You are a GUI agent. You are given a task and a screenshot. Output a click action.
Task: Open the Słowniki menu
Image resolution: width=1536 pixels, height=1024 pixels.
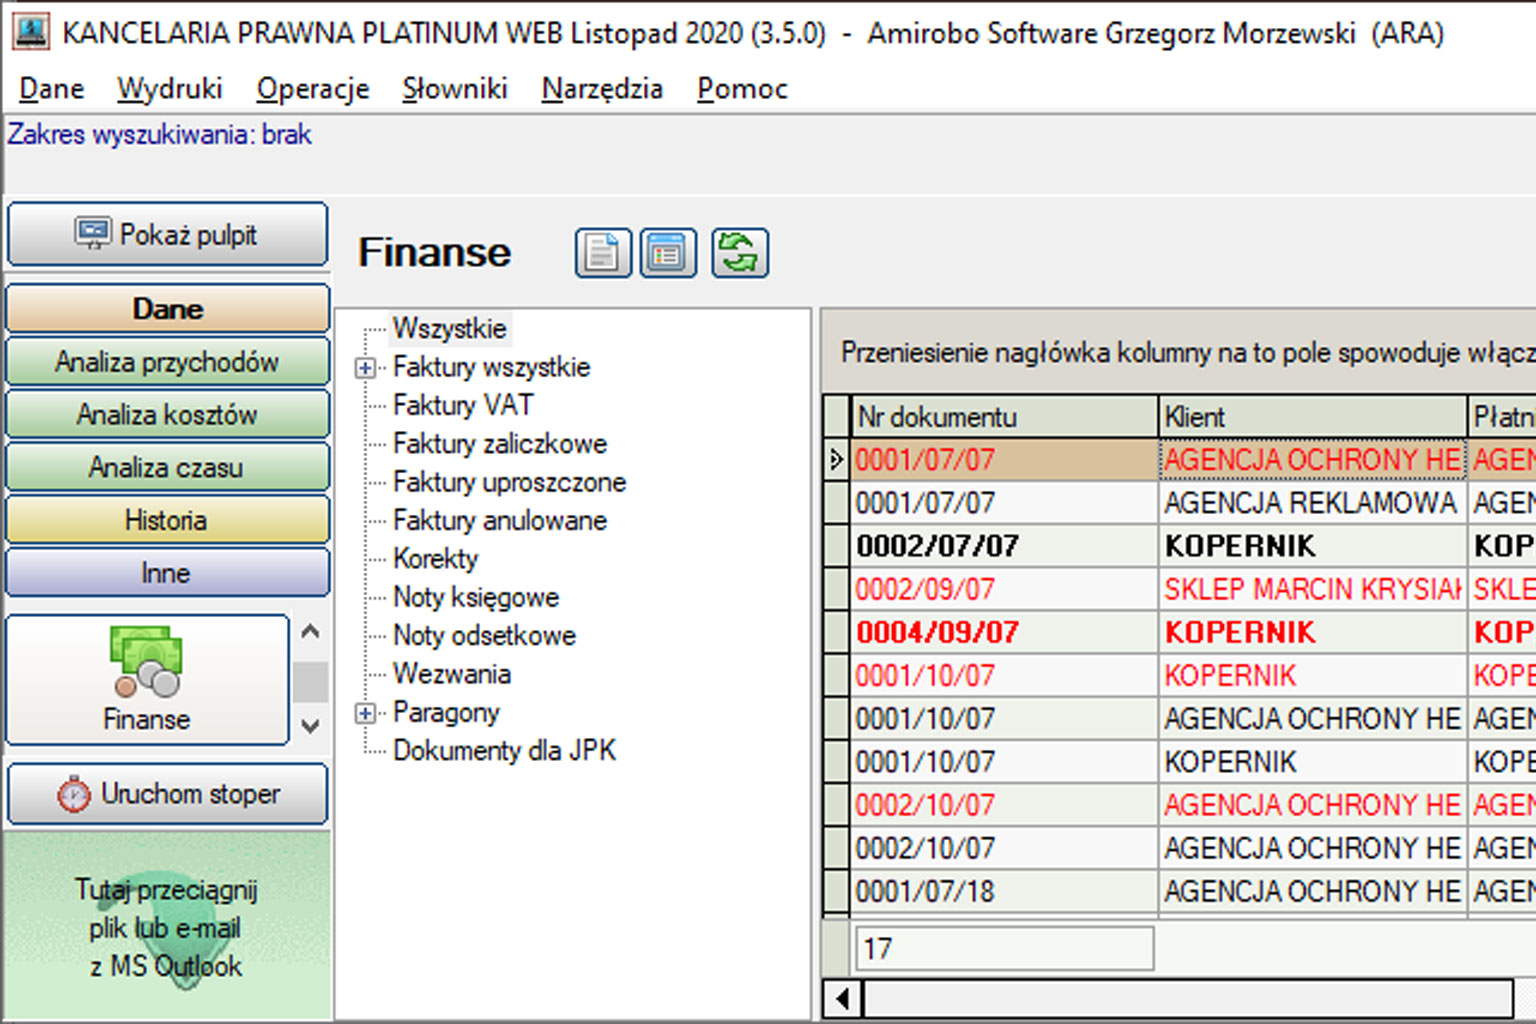tap(454, 89)
